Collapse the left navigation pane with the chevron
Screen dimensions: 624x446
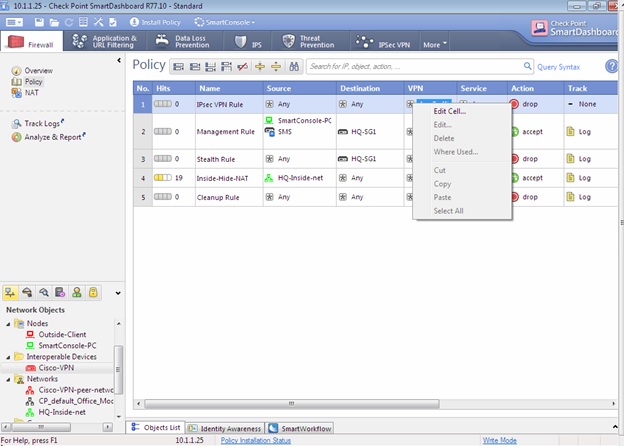click(x=119, y=60)
